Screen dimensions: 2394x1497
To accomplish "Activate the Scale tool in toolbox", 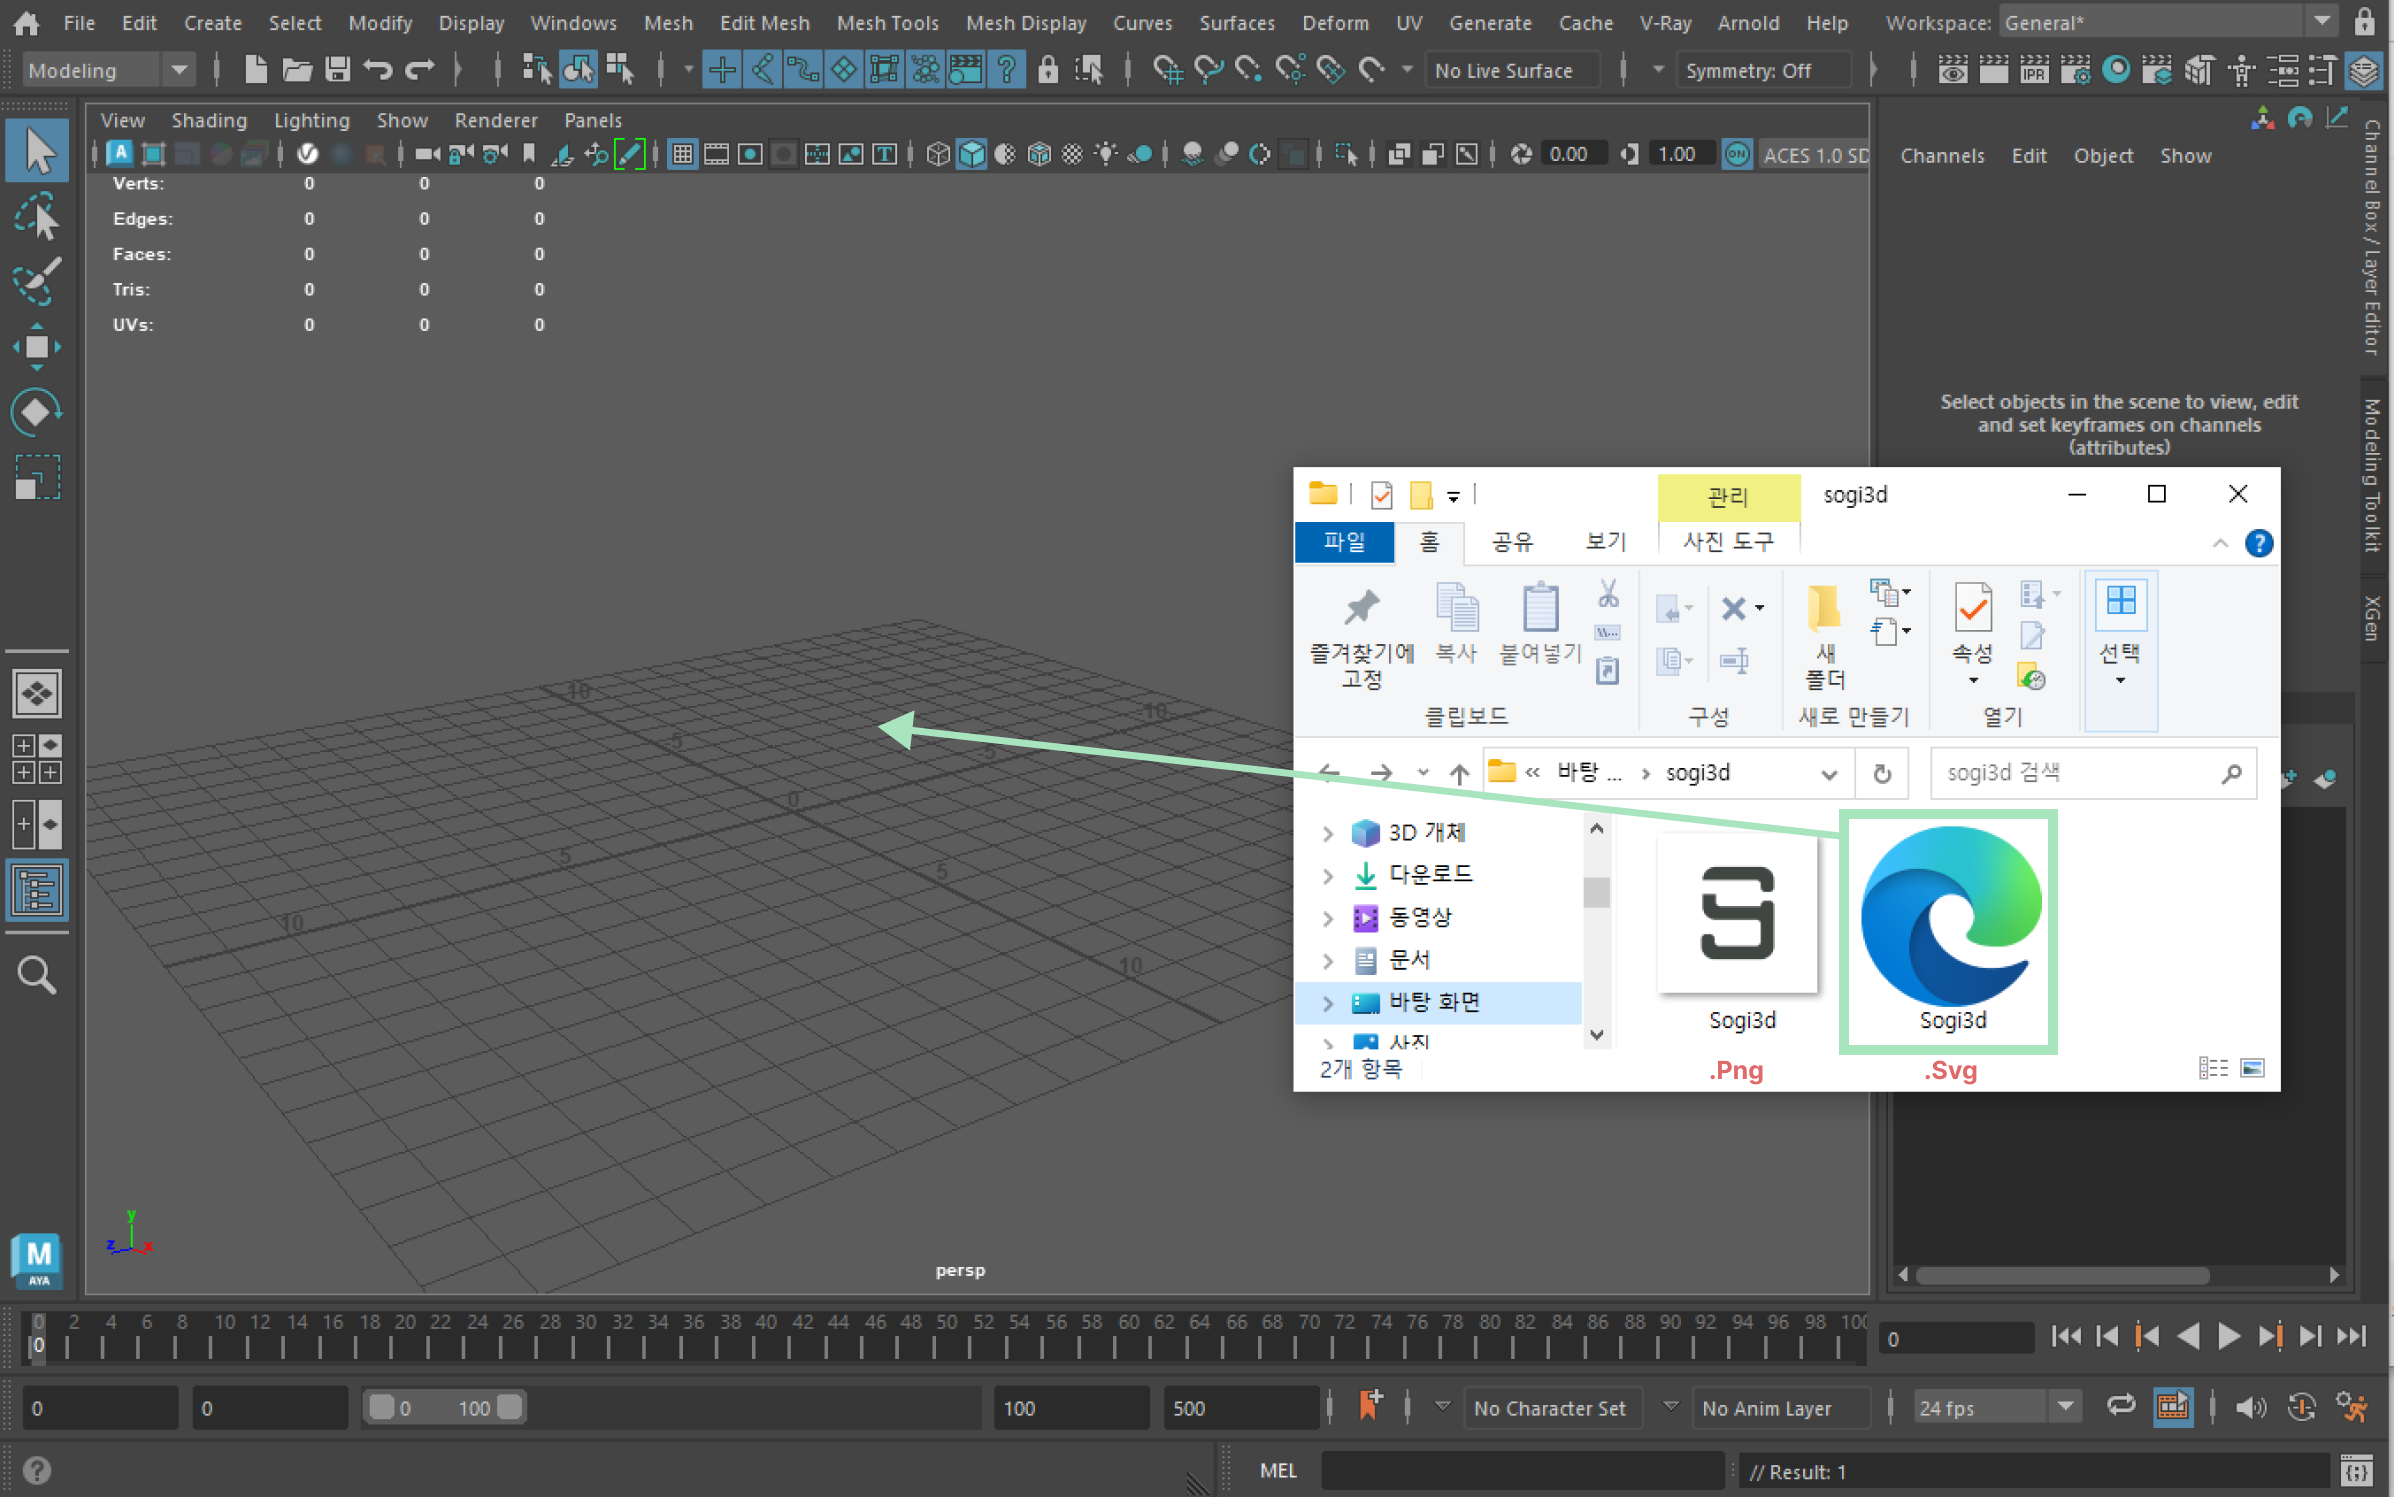I will click(37, 477).
